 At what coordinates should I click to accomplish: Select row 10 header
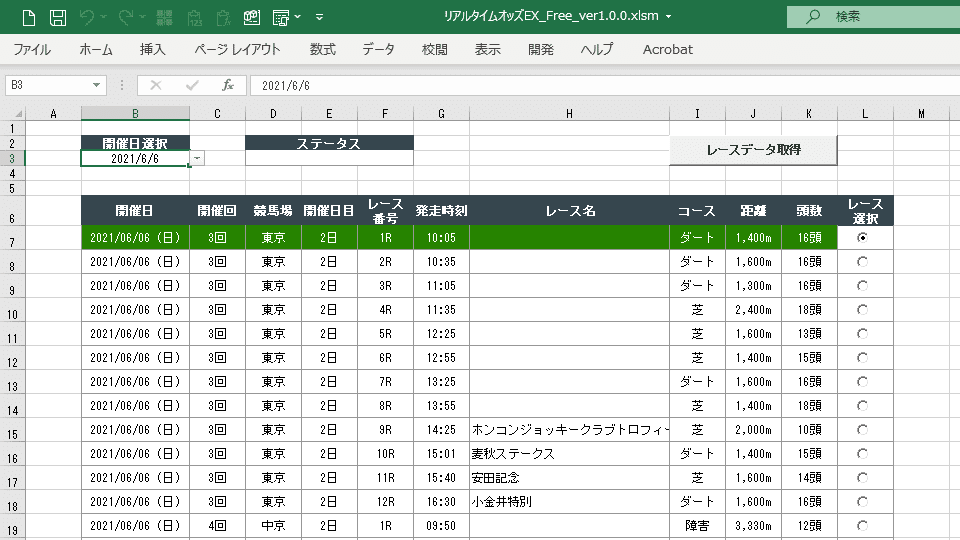coord(12,310)
